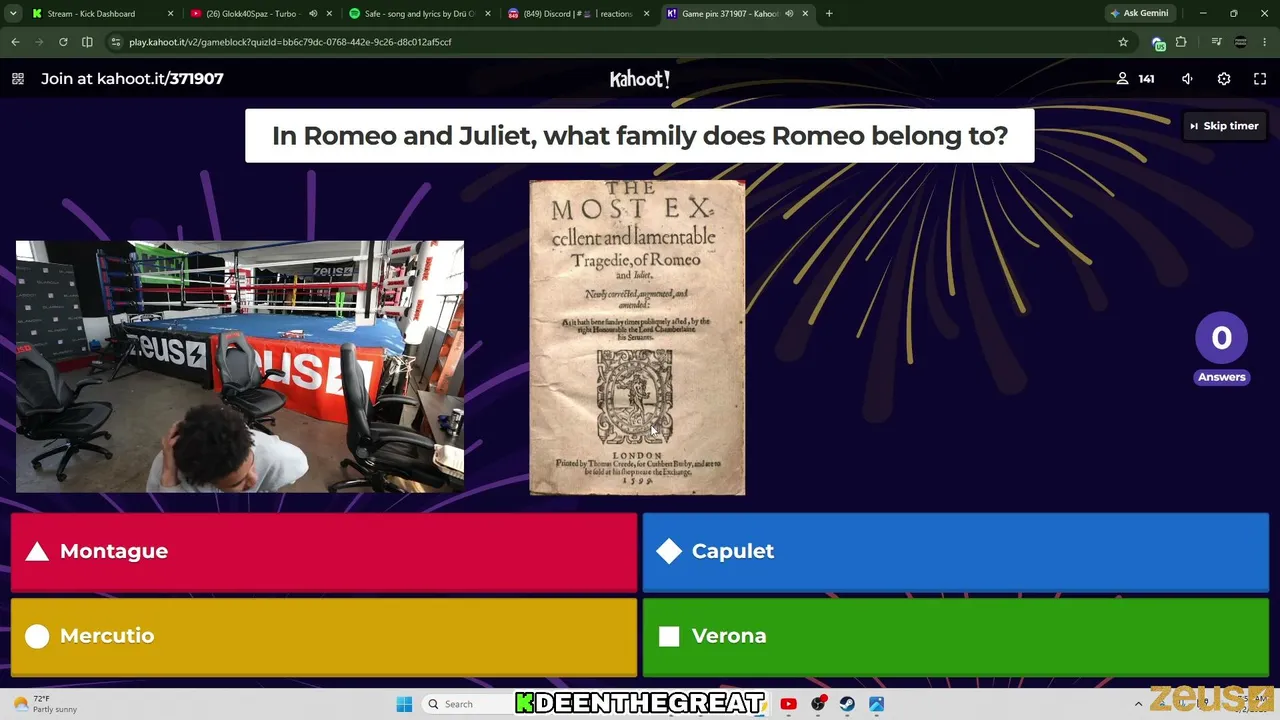The image size is (1280, 720).
Task: Go forward in browser history
Action: (x=39, y=42)
